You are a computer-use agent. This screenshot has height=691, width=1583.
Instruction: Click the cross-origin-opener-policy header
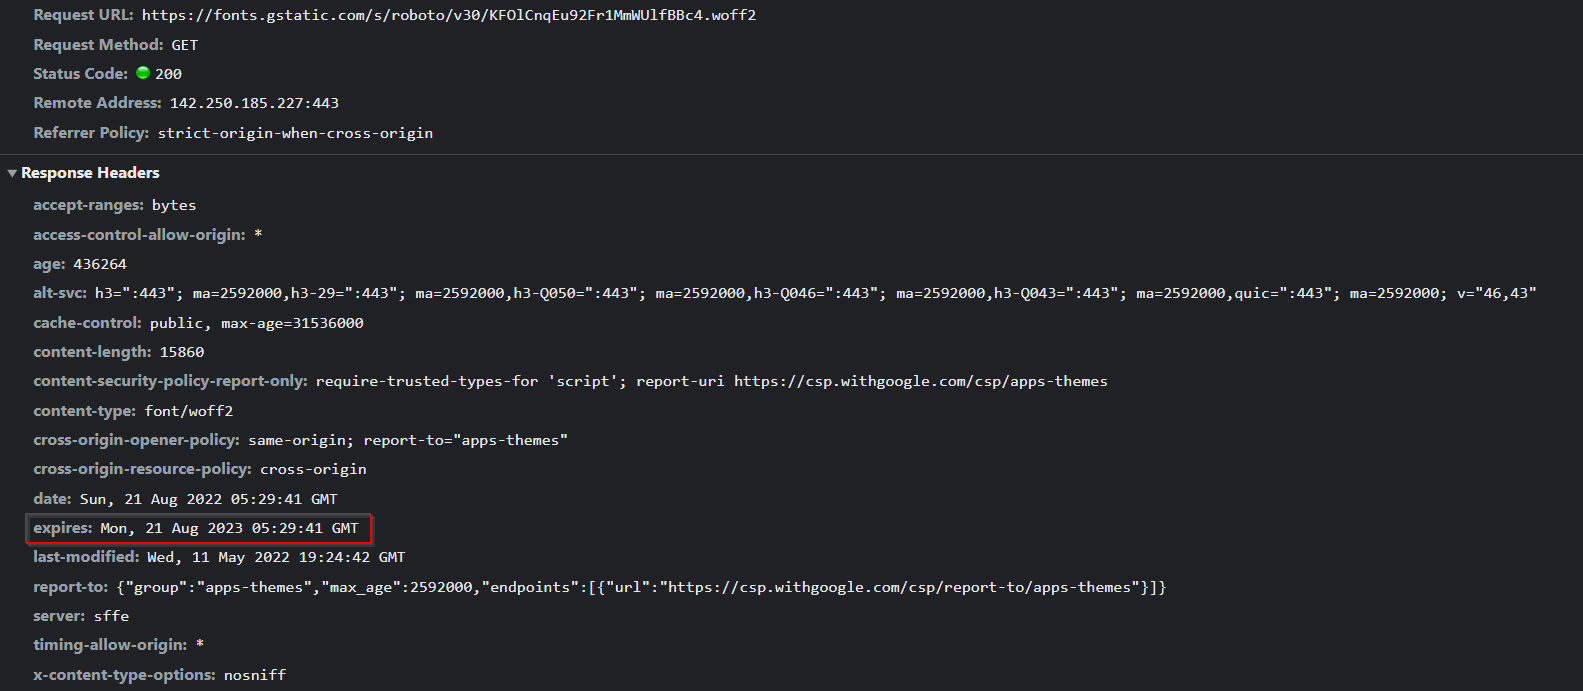[x=136, y=440]
